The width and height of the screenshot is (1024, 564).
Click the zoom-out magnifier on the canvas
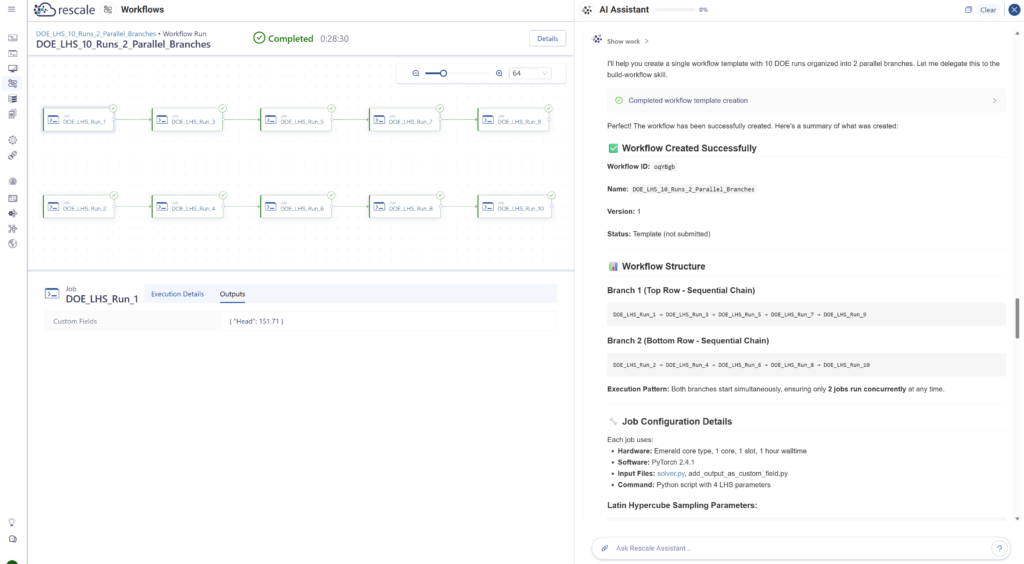click(415, 73)
